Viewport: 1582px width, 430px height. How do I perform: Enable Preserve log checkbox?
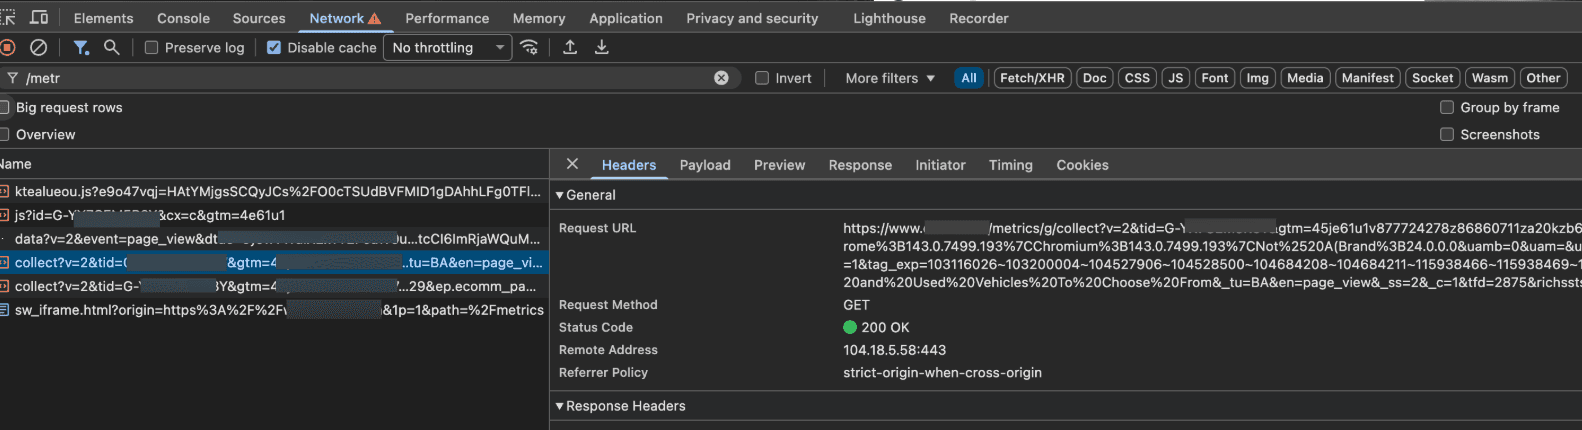152,47
